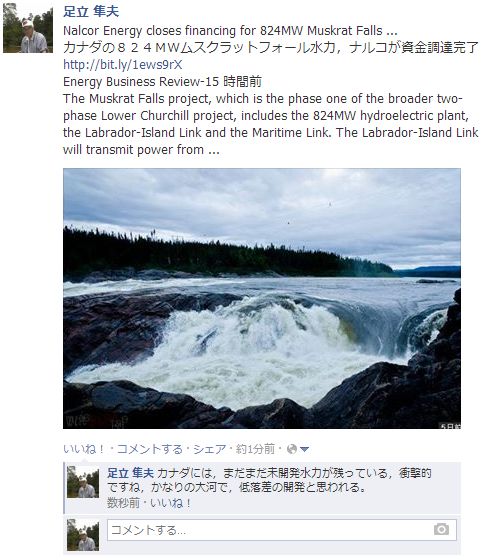Click your avatar next to the comment input

83,535
